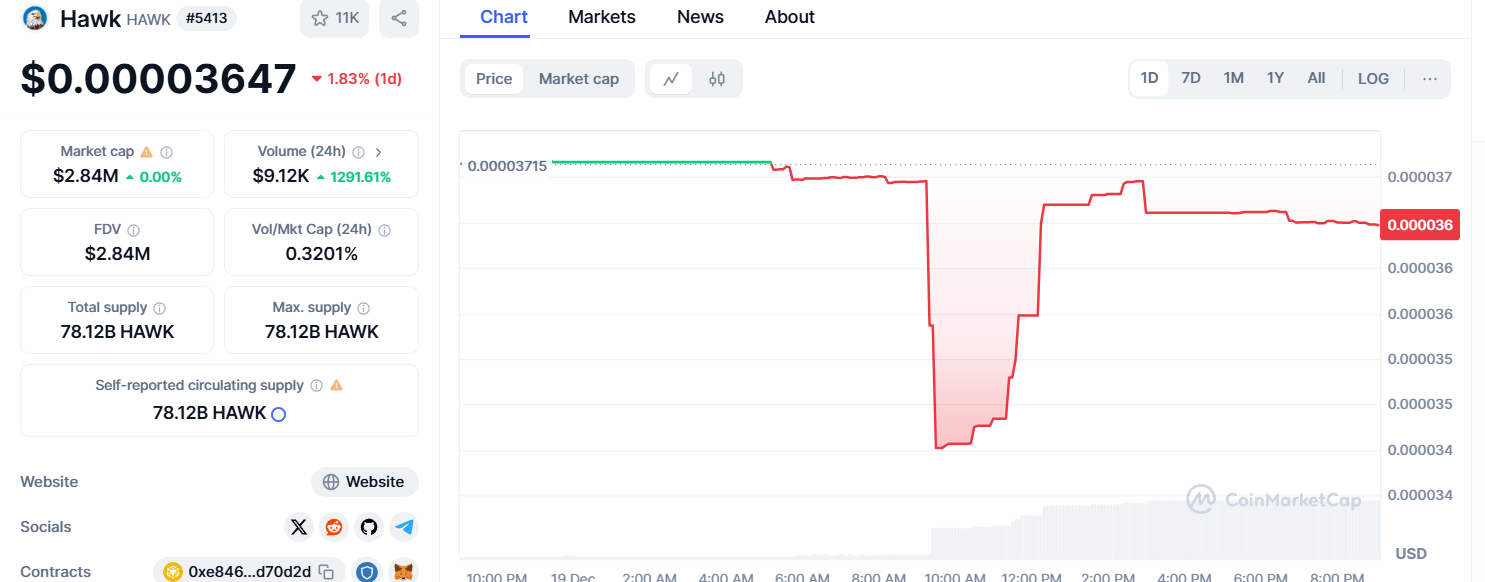The width and height of the screenshot is (1485, 582).
Task: Select the Price chart toggle
Action: click(494, 79)
